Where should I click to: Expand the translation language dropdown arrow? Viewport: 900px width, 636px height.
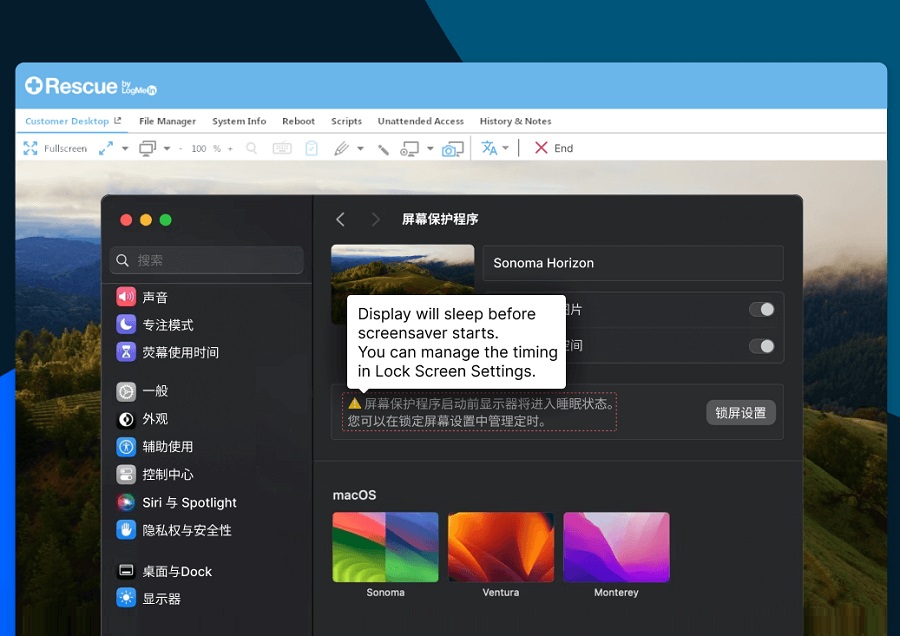click(506, 148)
